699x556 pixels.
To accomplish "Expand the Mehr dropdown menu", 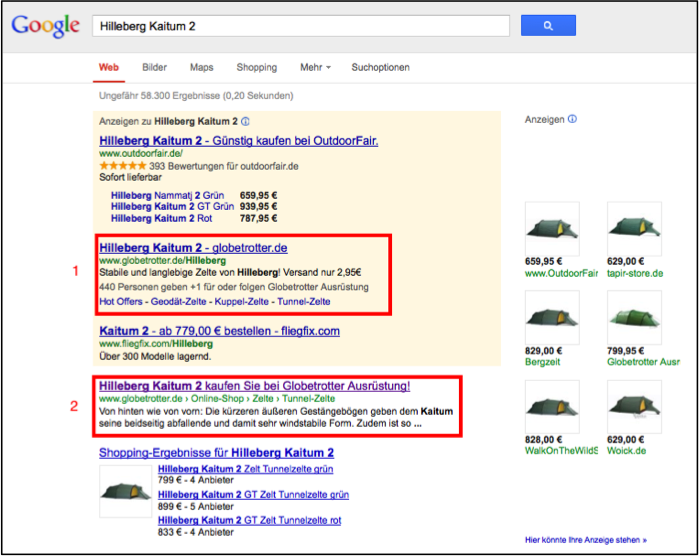I will pyautogui.click(x=315, y=67).
